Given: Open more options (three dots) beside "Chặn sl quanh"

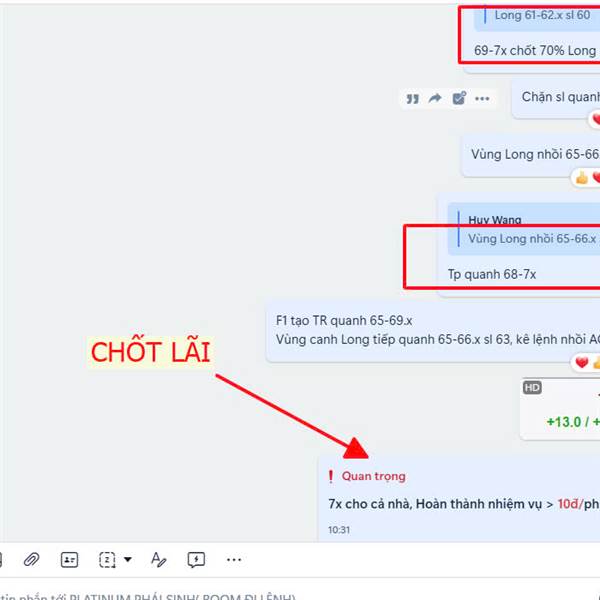Looking at the screenshot, I should (482, 99).
